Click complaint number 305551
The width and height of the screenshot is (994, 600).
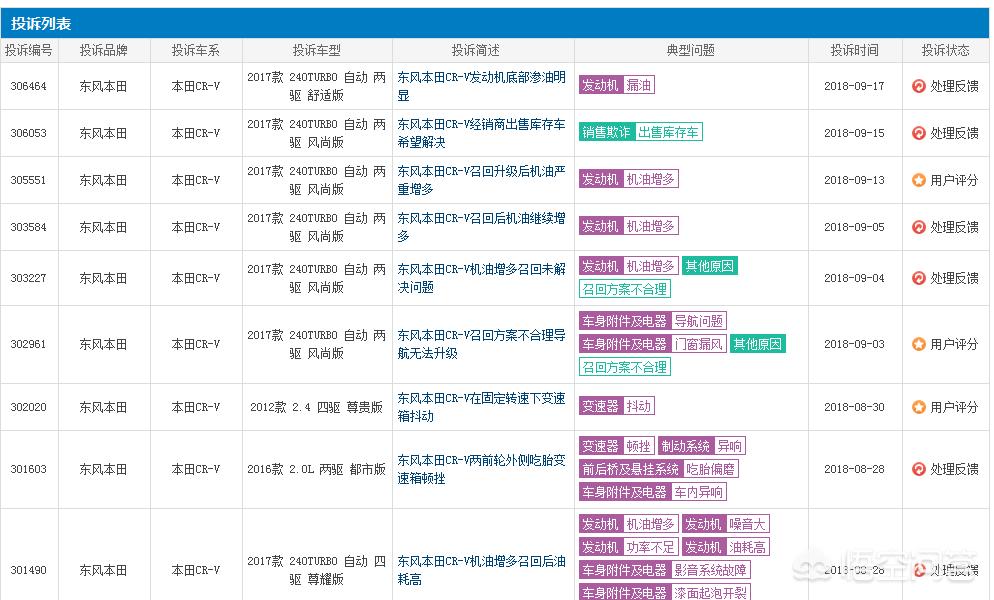tap(29, 180)
